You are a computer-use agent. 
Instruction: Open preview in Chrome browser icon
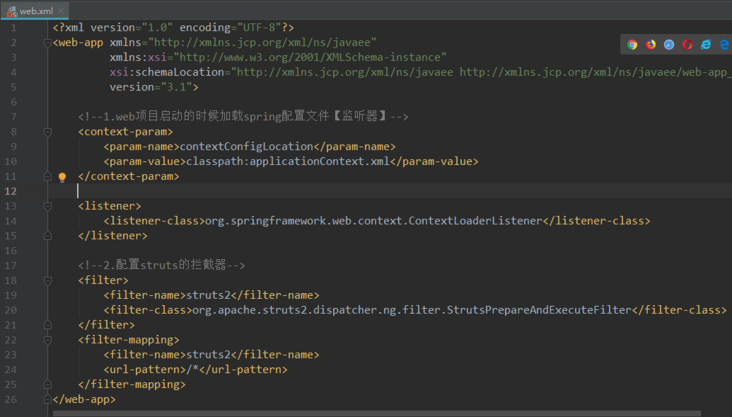pyautogui.click(x=632, y=44)
